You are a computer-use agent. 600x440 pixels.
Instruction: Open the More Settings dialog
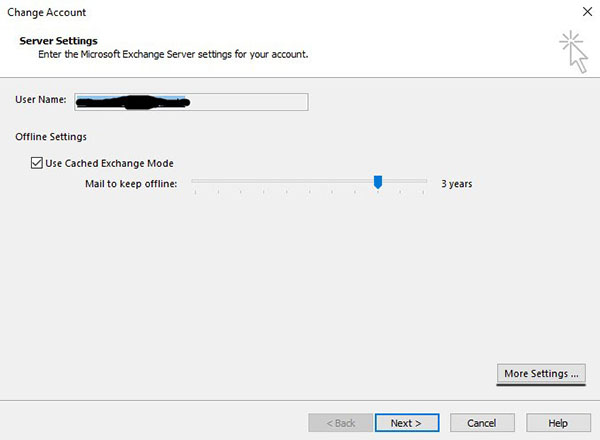pyautogui.click(x=541, y=374)
